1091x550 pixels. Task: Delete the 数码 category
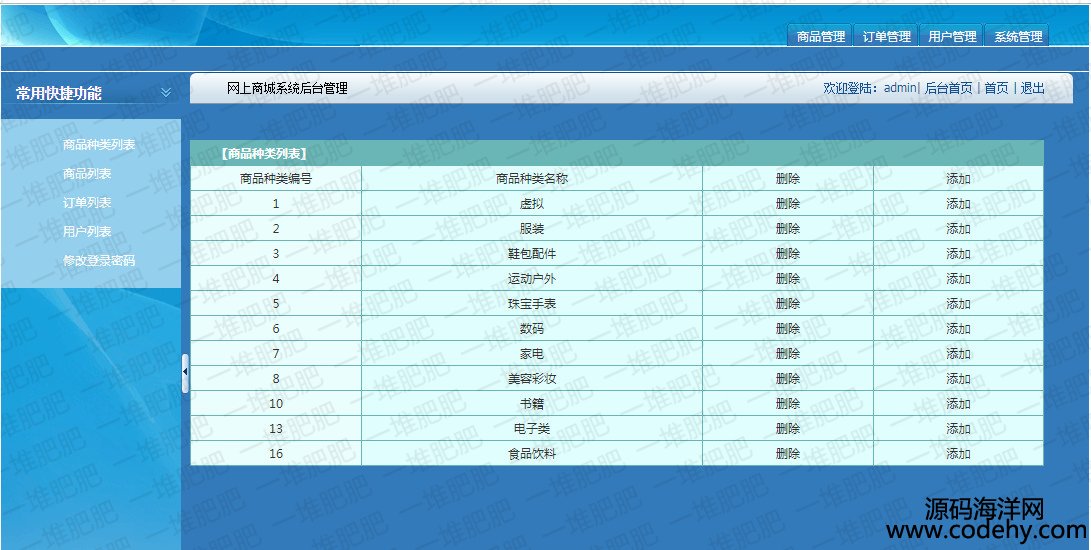point(788,329)
